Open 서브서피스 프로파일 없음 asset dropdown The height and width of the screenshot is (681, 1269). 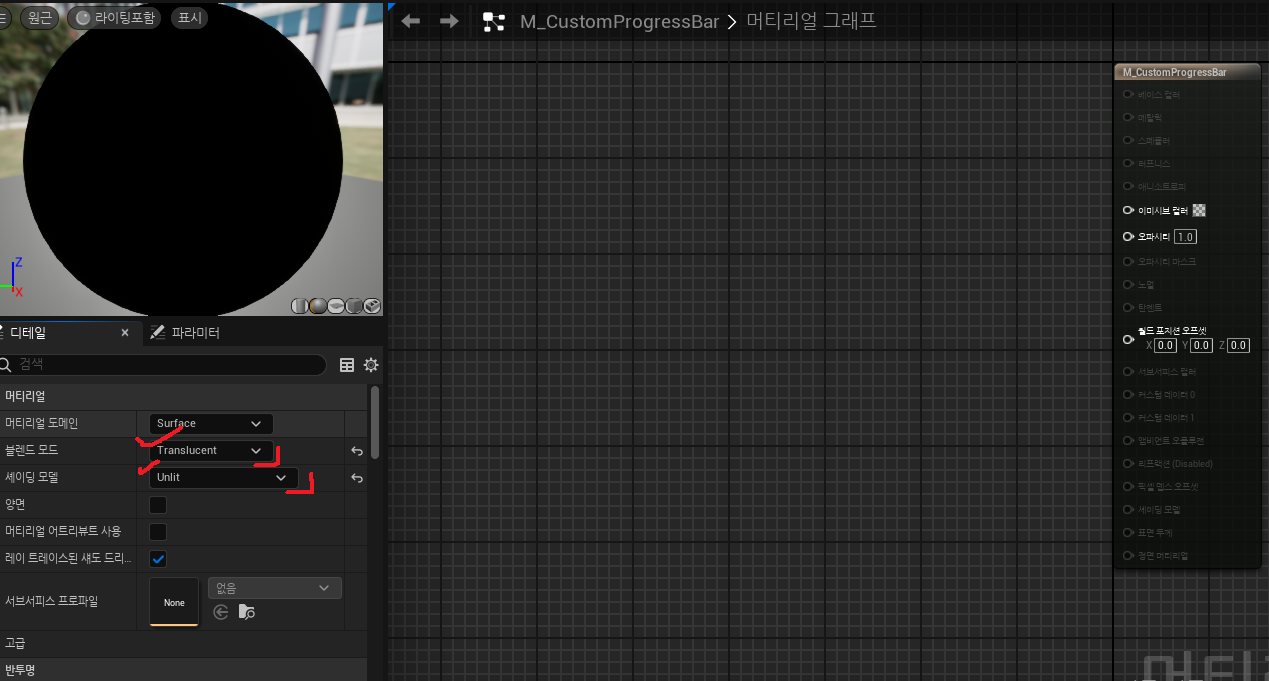[275, 588]
